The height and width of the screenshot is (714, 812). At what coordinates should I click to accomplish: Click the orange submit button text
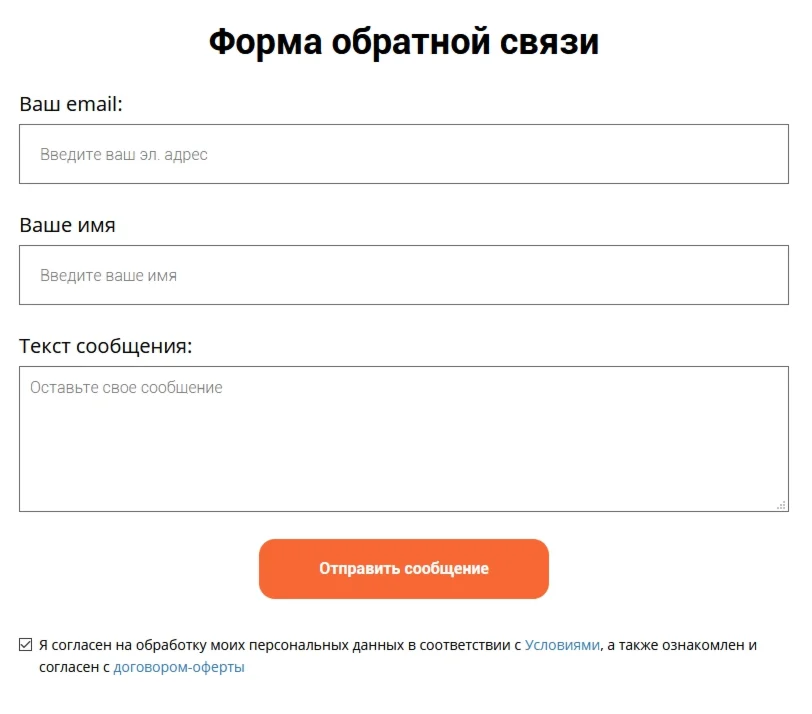404,568
